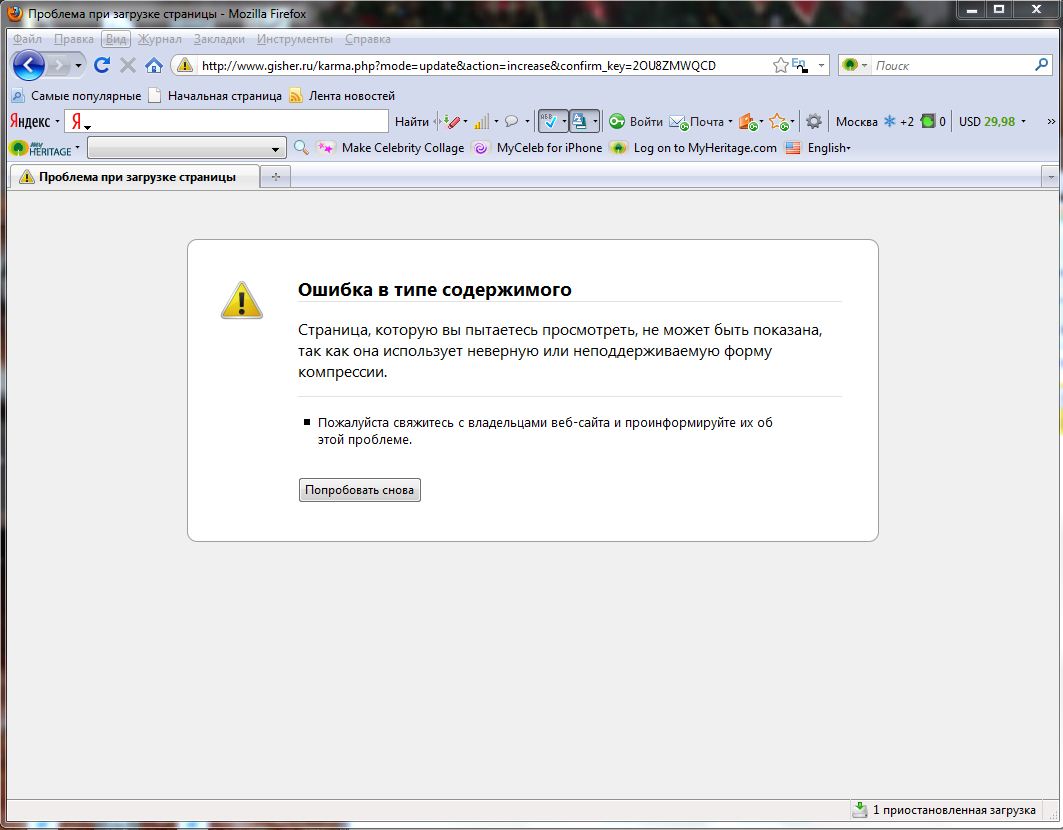Open Log on to MyHeritage.com link

pos(704,148)
